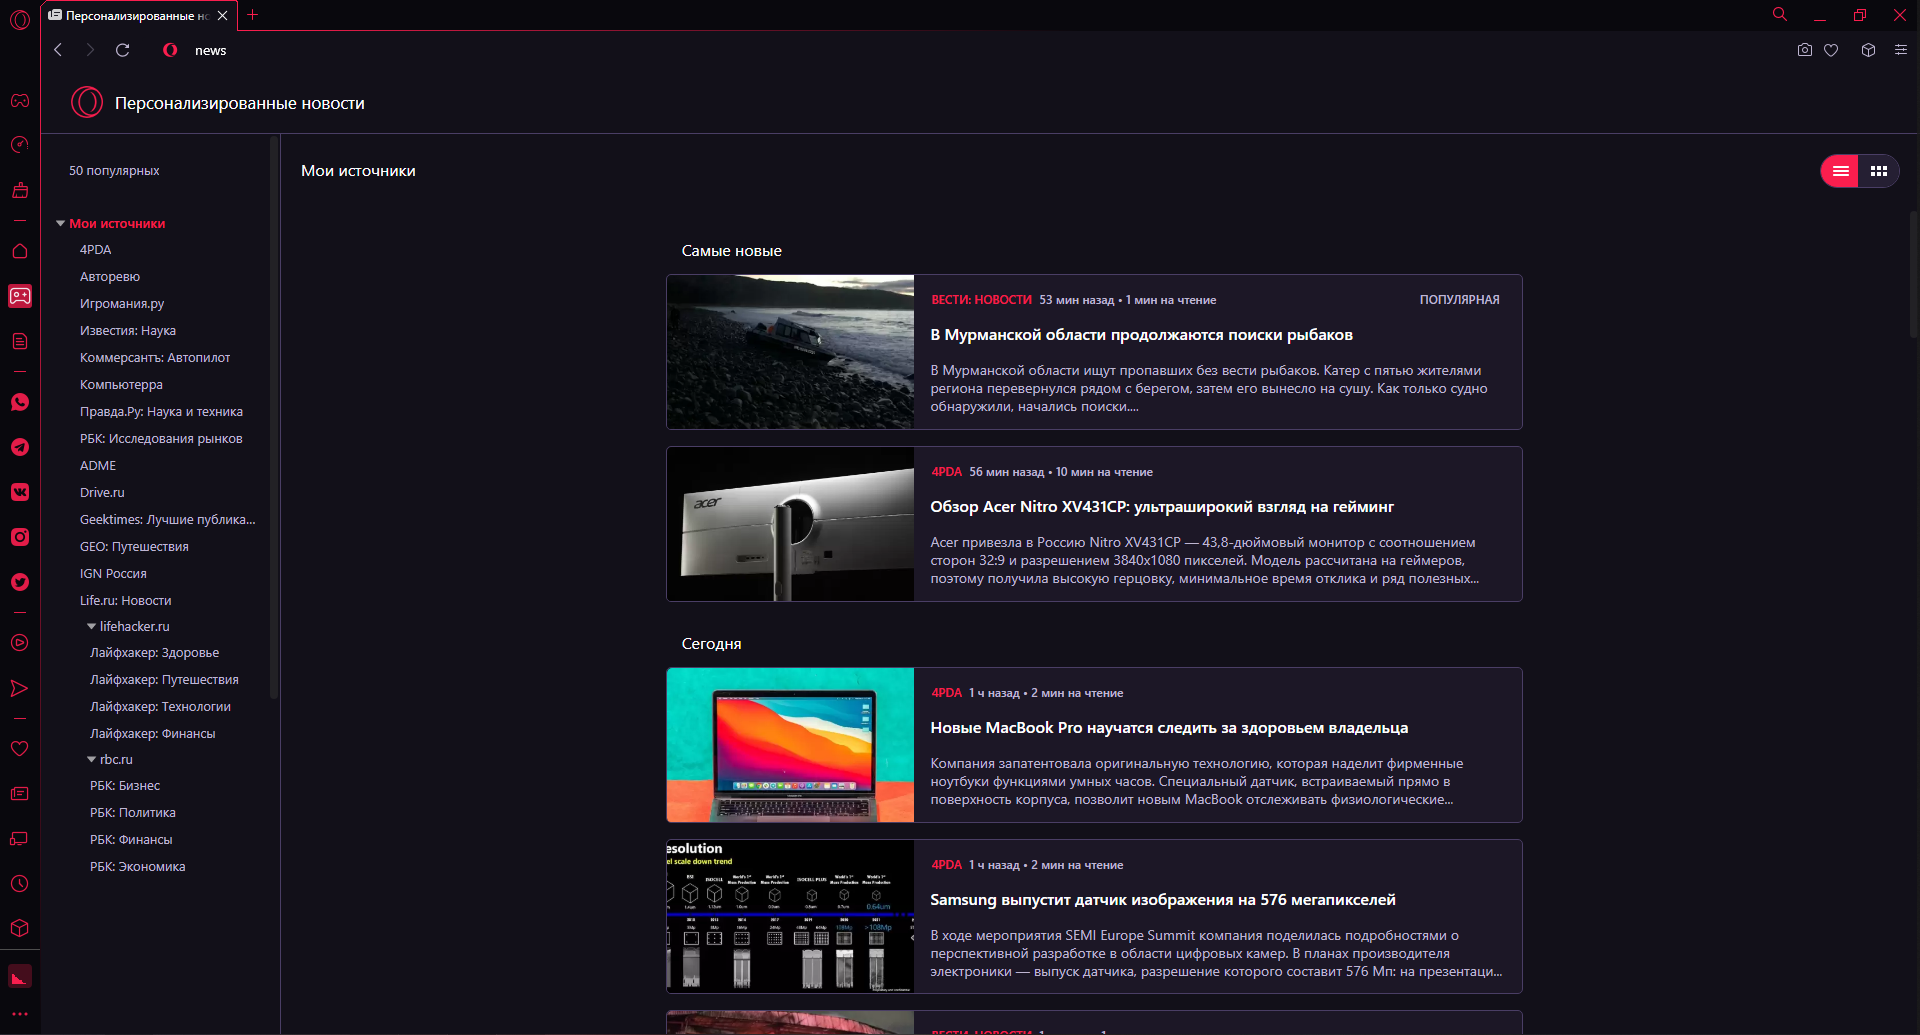Screen dimensions: 1920x1035
Task: Open History clock icon in sidebar
Action: pyautogui.click(x=20, y=884)
